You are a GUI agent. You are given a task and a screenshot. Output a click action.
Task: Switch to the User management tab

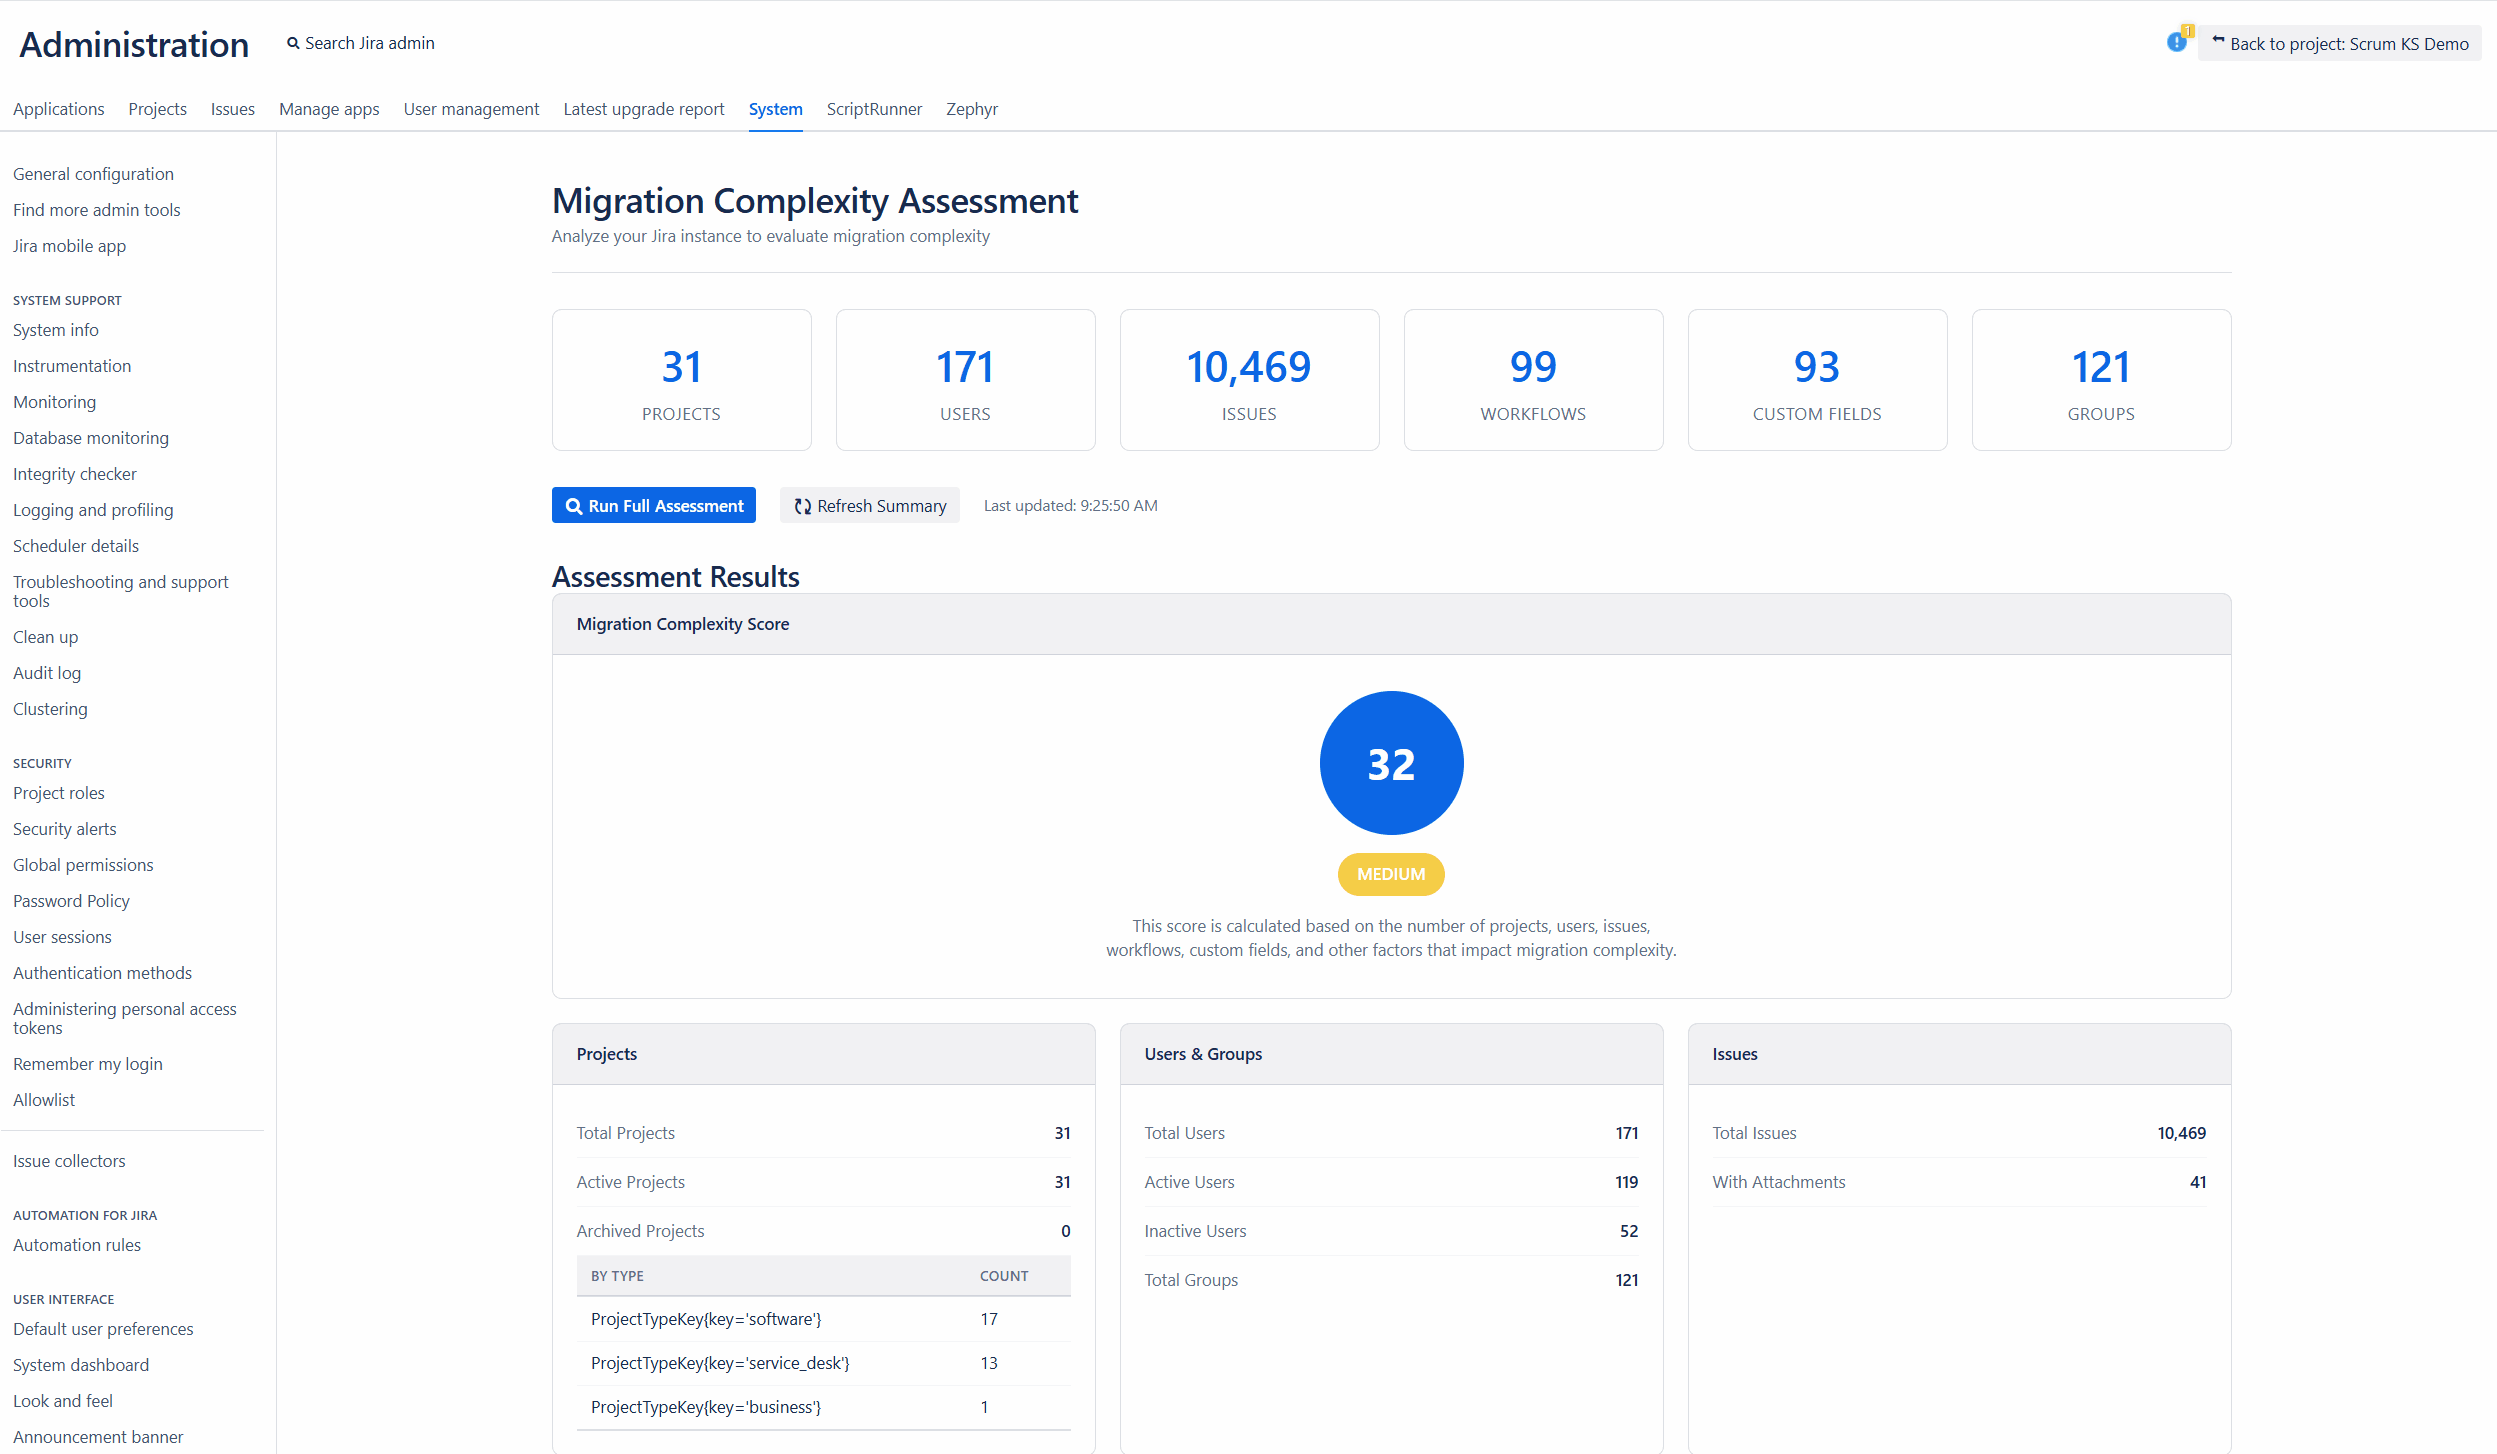coord(471,109)
